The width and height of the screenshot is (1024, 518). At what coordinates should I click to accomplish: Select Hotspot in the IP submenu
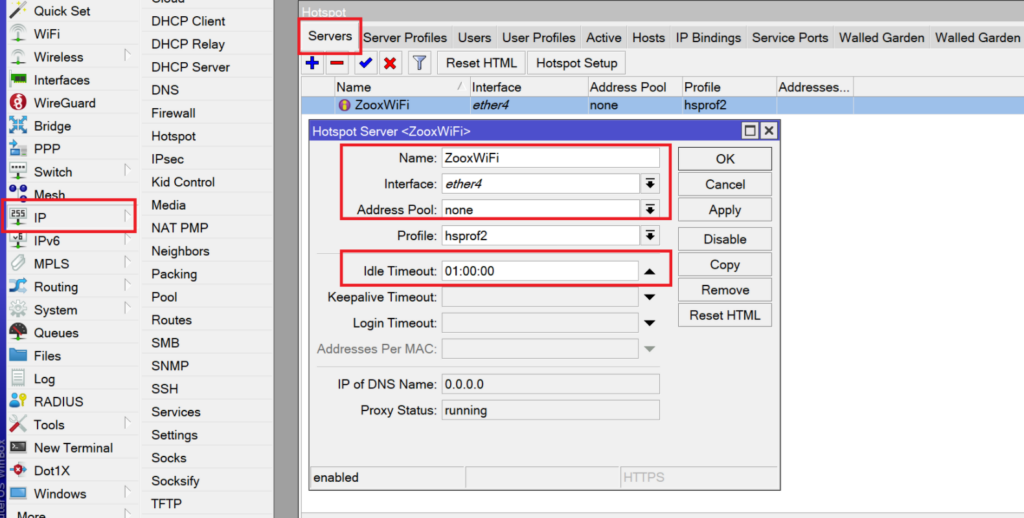tap(173, 136)
